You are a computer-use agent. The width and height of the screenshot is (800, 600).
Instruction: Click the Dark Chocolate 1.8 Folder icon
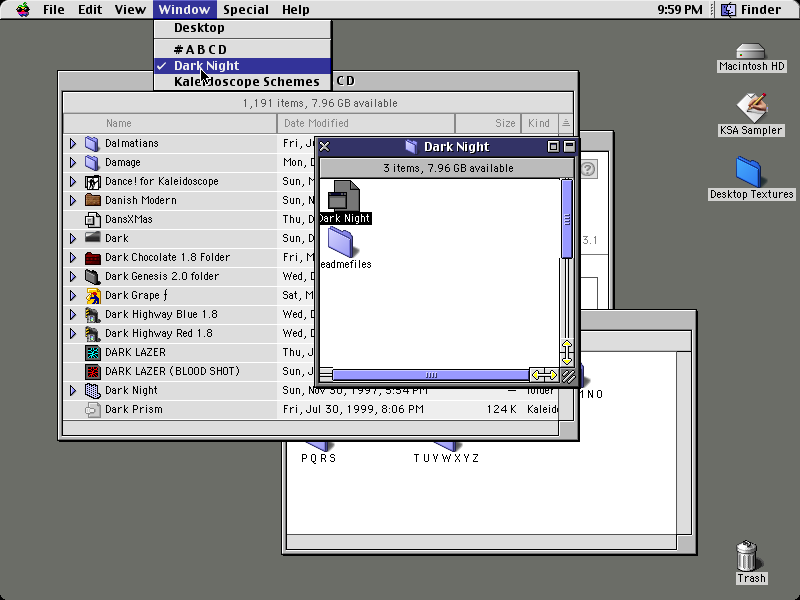coord(92,258)
